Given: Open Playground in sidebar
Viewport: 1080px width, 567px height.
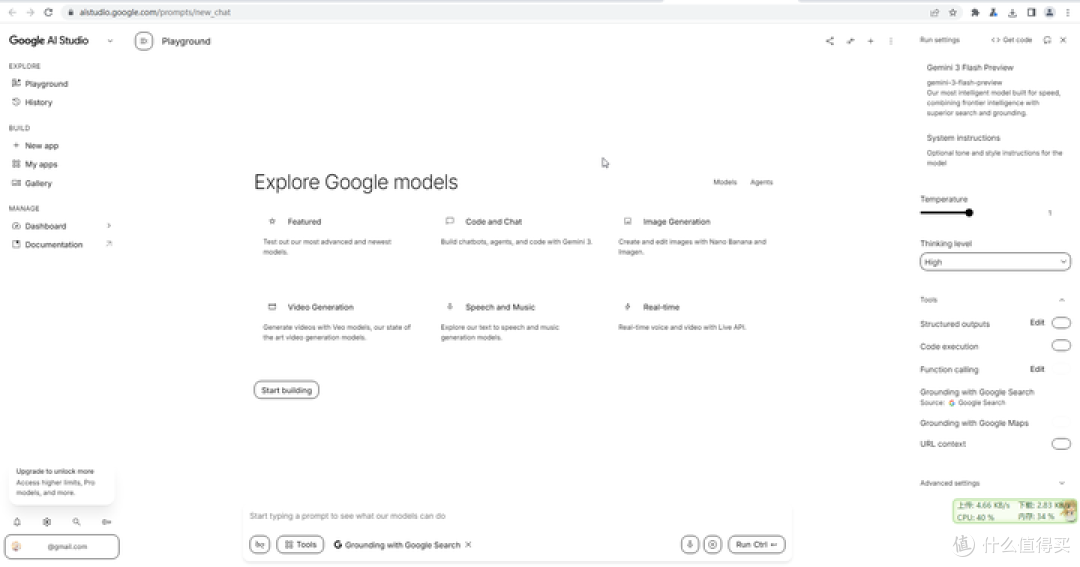Looking at the screenshot, I should (46, 83).
